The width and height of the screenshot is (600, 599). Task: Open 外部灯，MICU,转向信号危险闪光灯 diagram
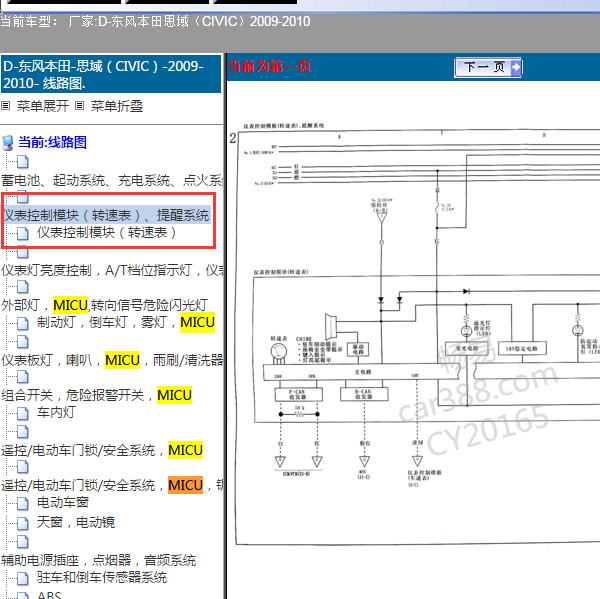(x=104, y=305)
